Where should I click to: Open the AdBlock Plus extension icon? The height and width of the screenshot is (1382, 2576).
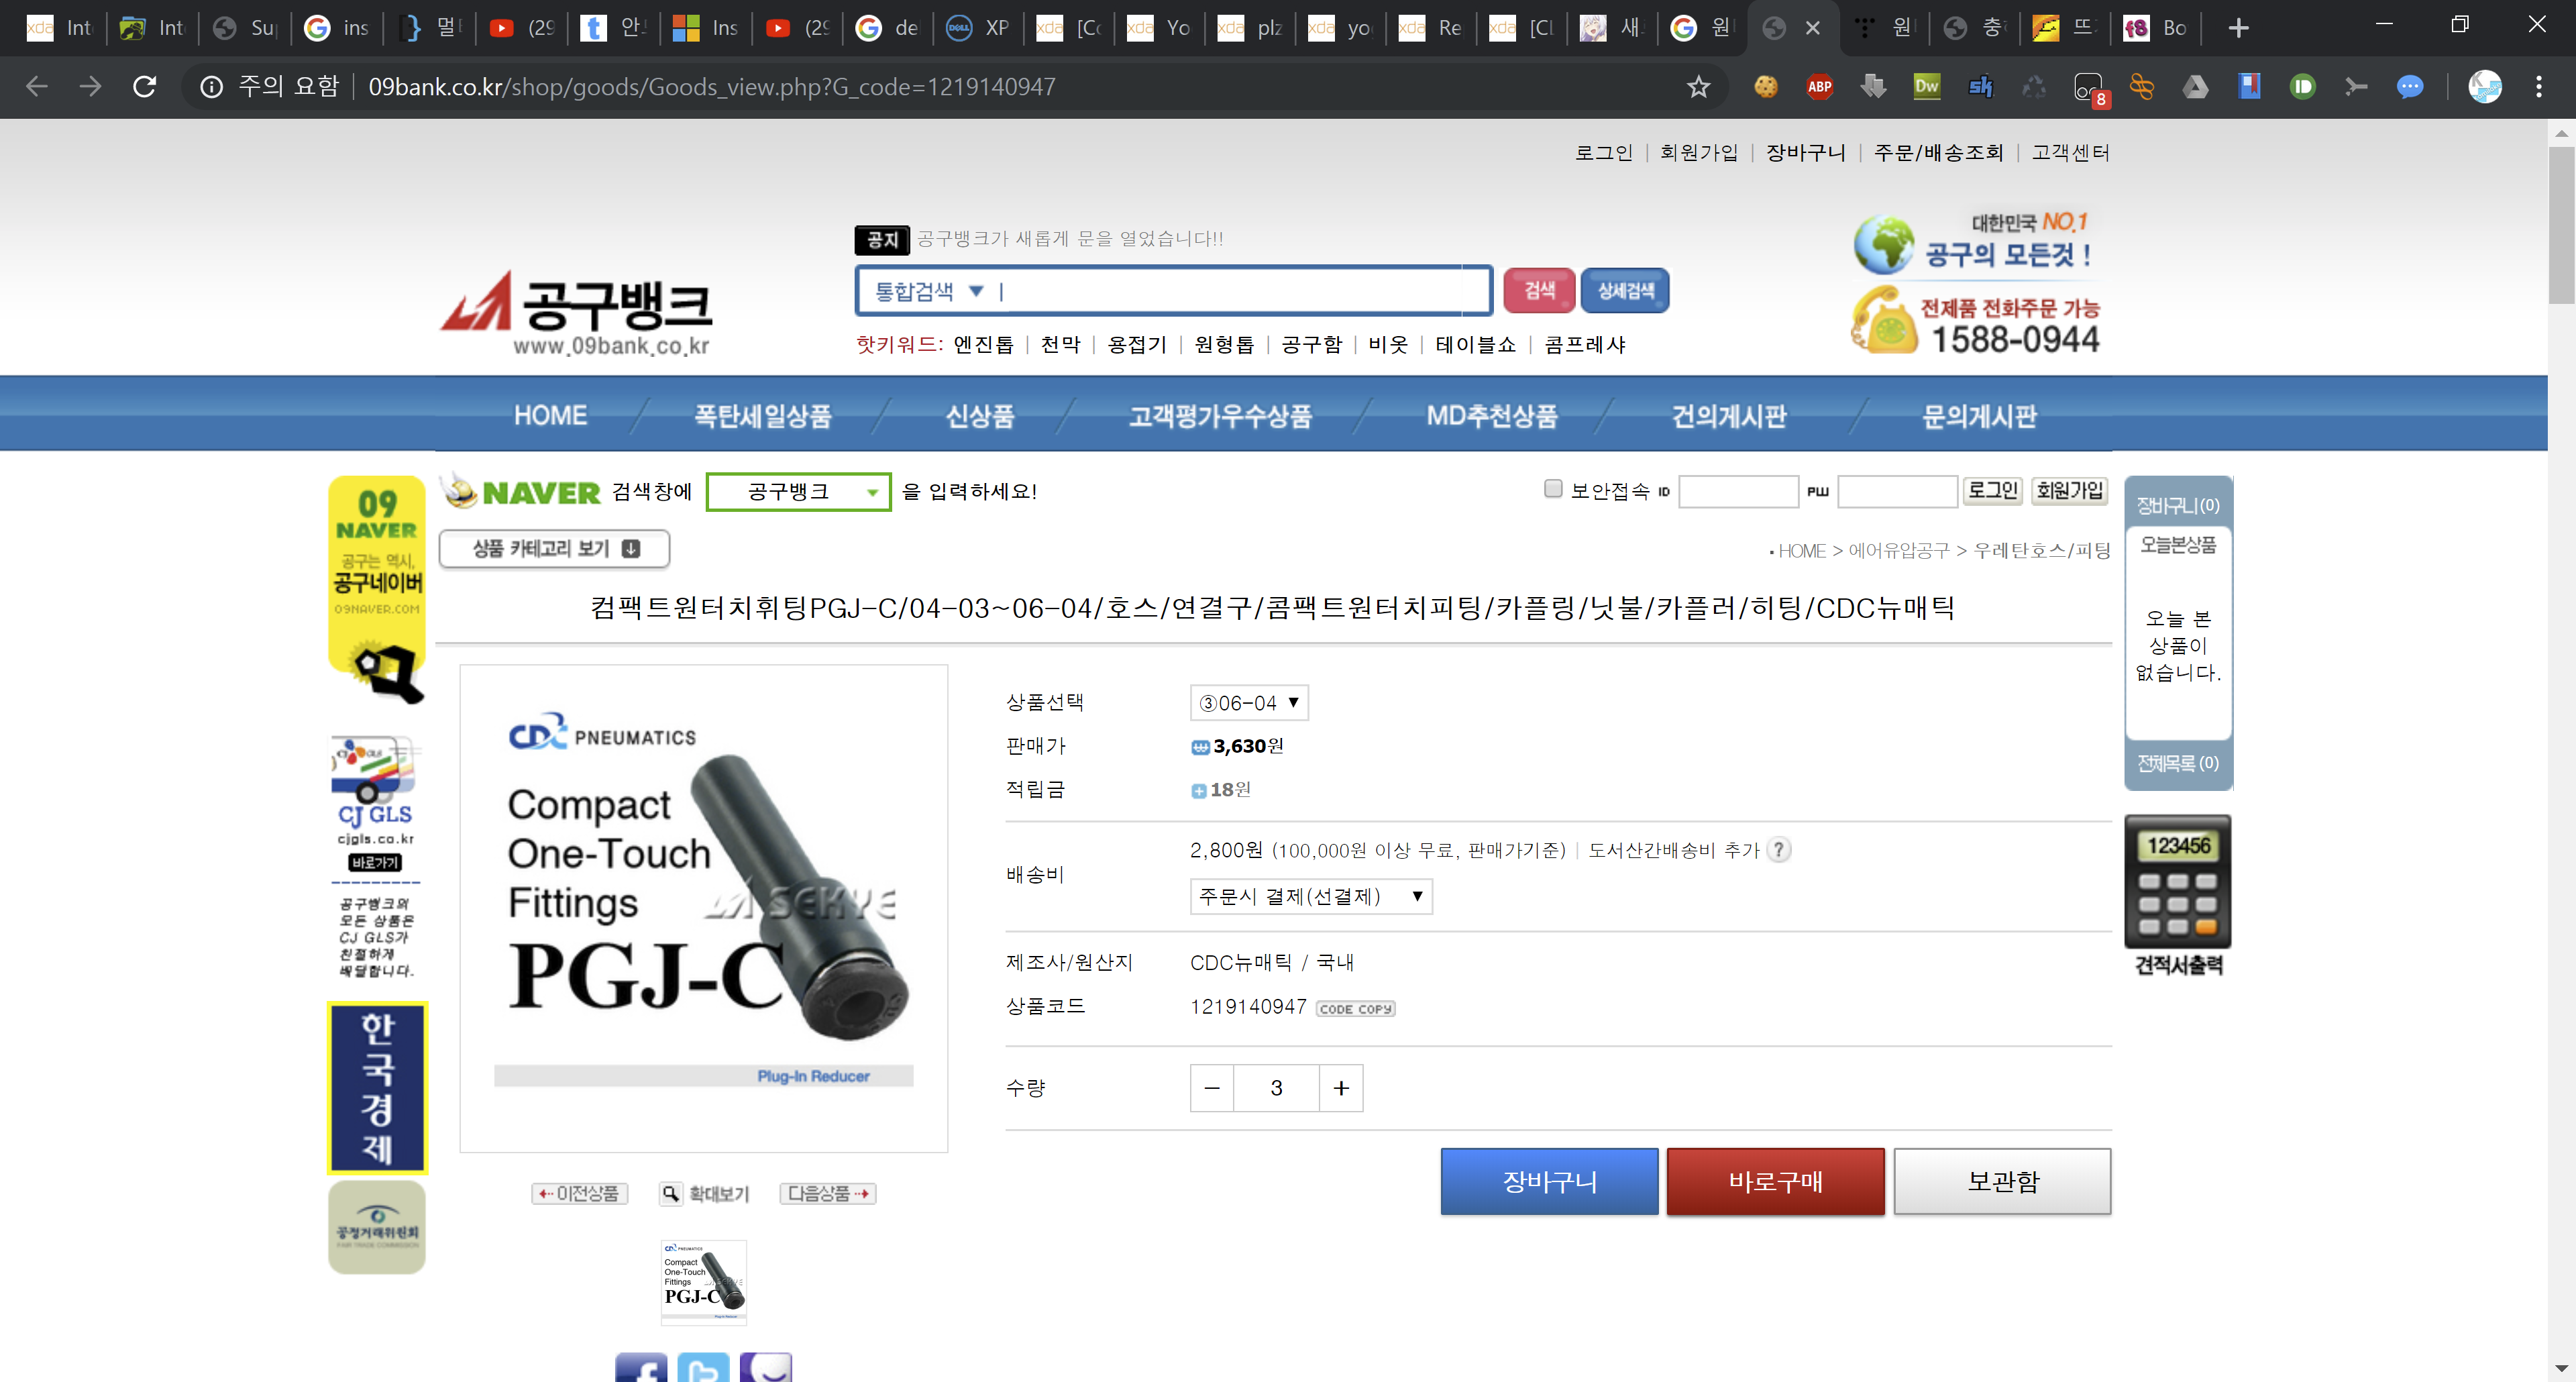(1819, 87)
